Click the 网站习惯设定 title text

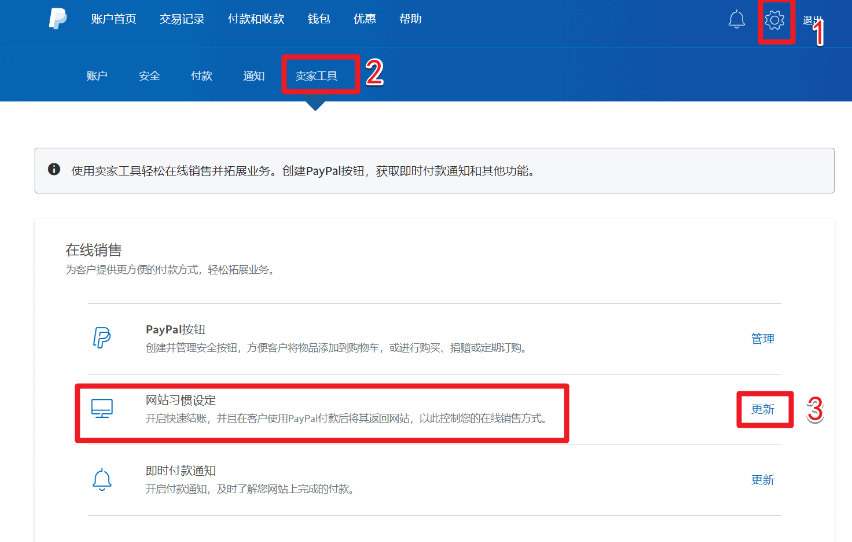click(180, 400)
